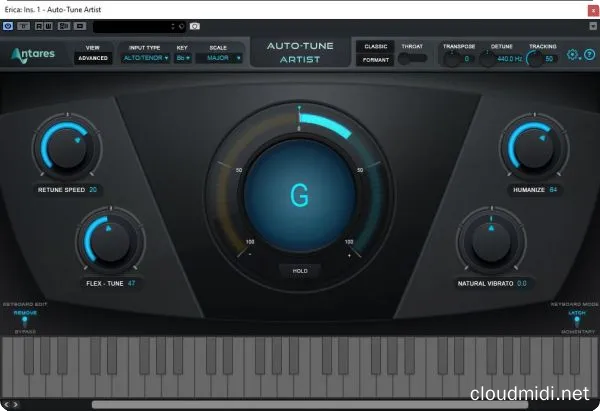Click the Antares logo
The height and width of the screenshot is (411, 600).
(33, 54)
